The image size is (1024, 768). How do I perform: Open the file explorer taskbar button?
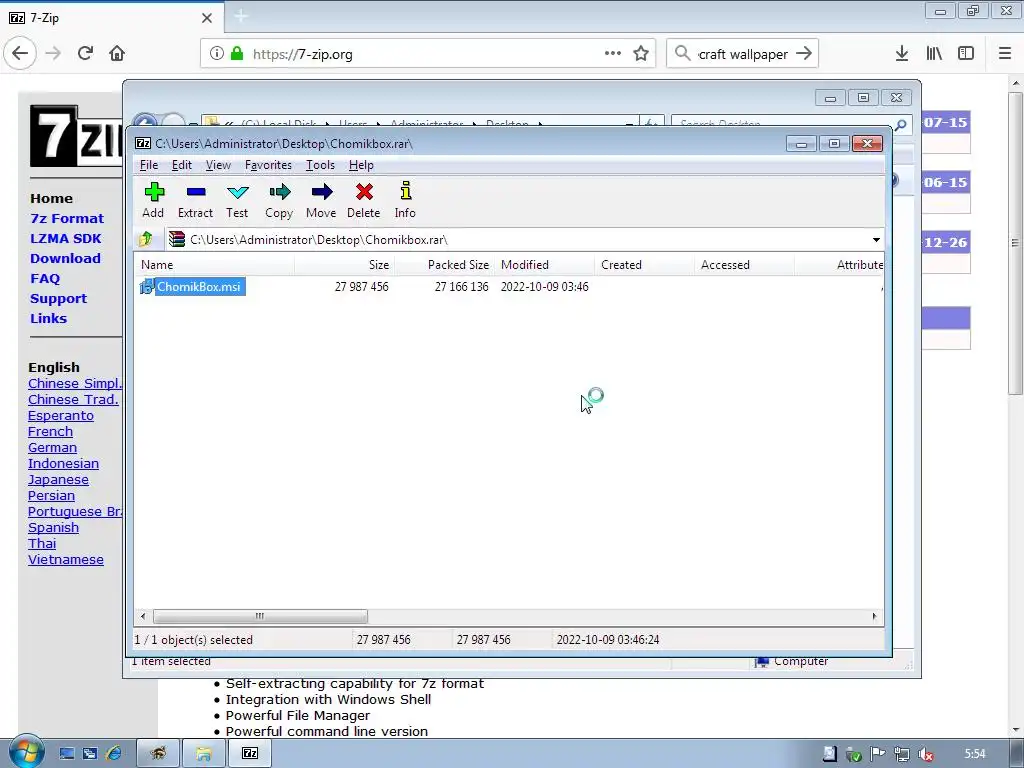tap(204, 754)
